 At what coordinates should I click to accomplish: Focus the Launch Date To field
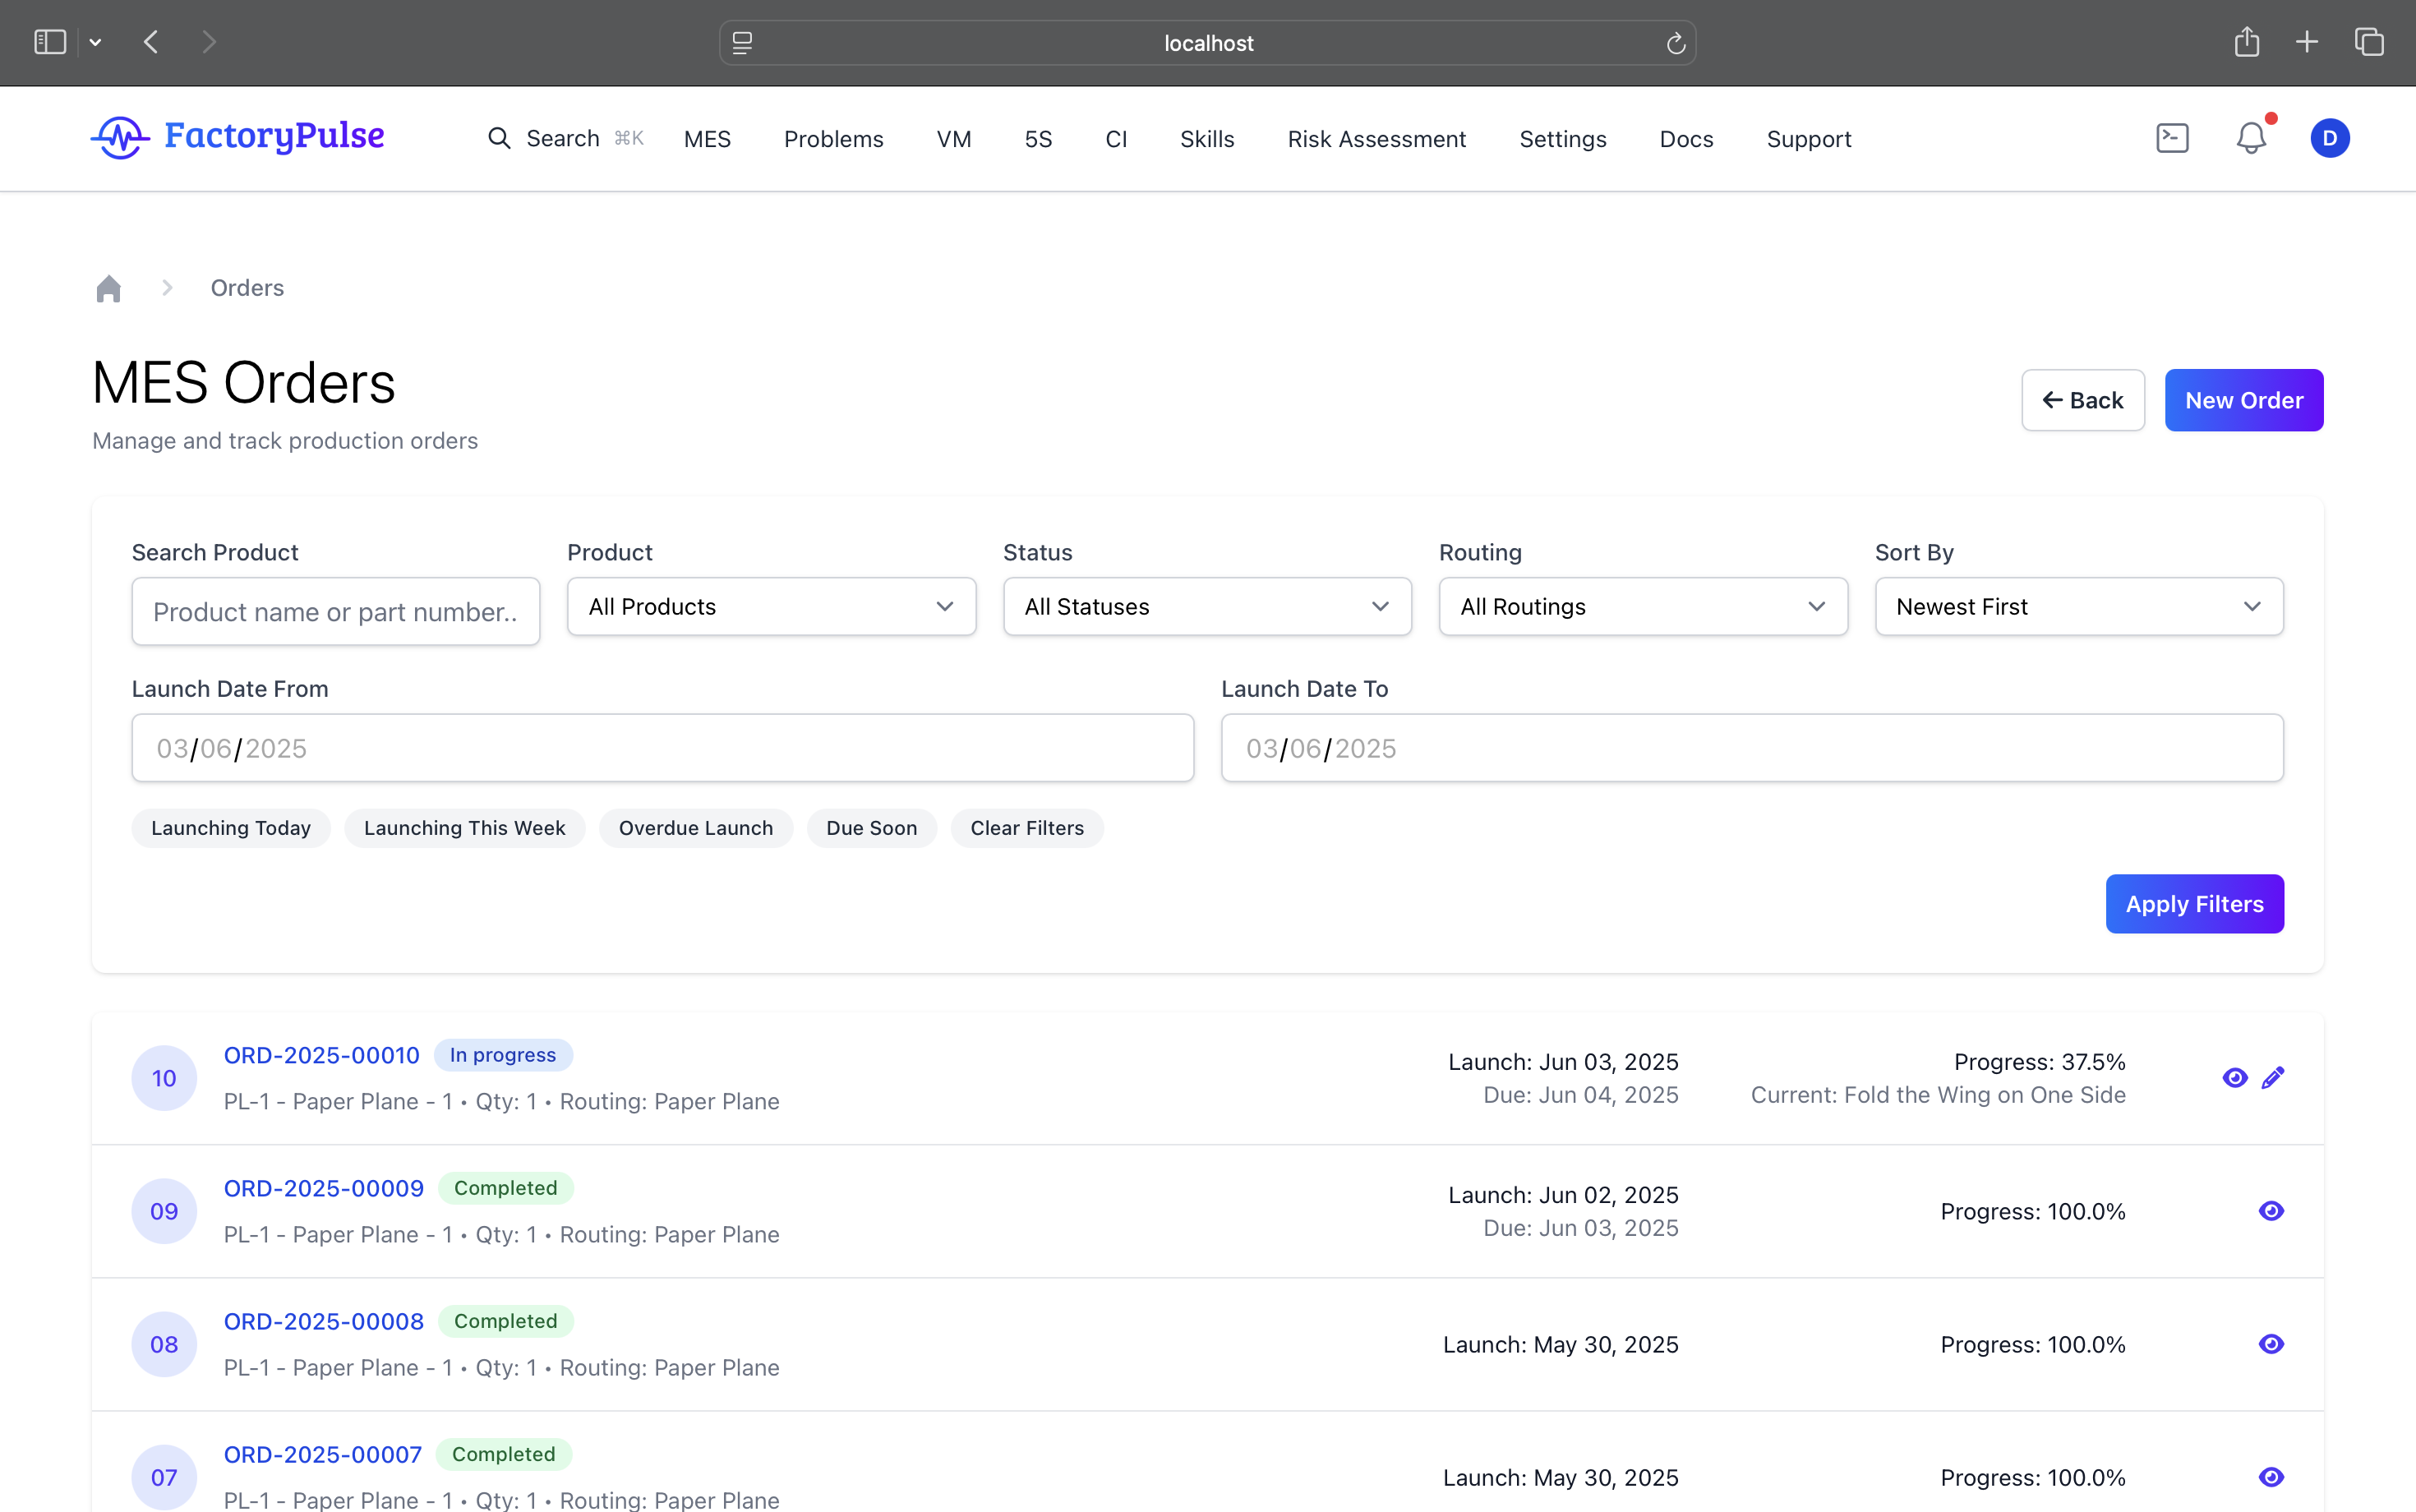pyautogui.click(x=1752, y=748)
